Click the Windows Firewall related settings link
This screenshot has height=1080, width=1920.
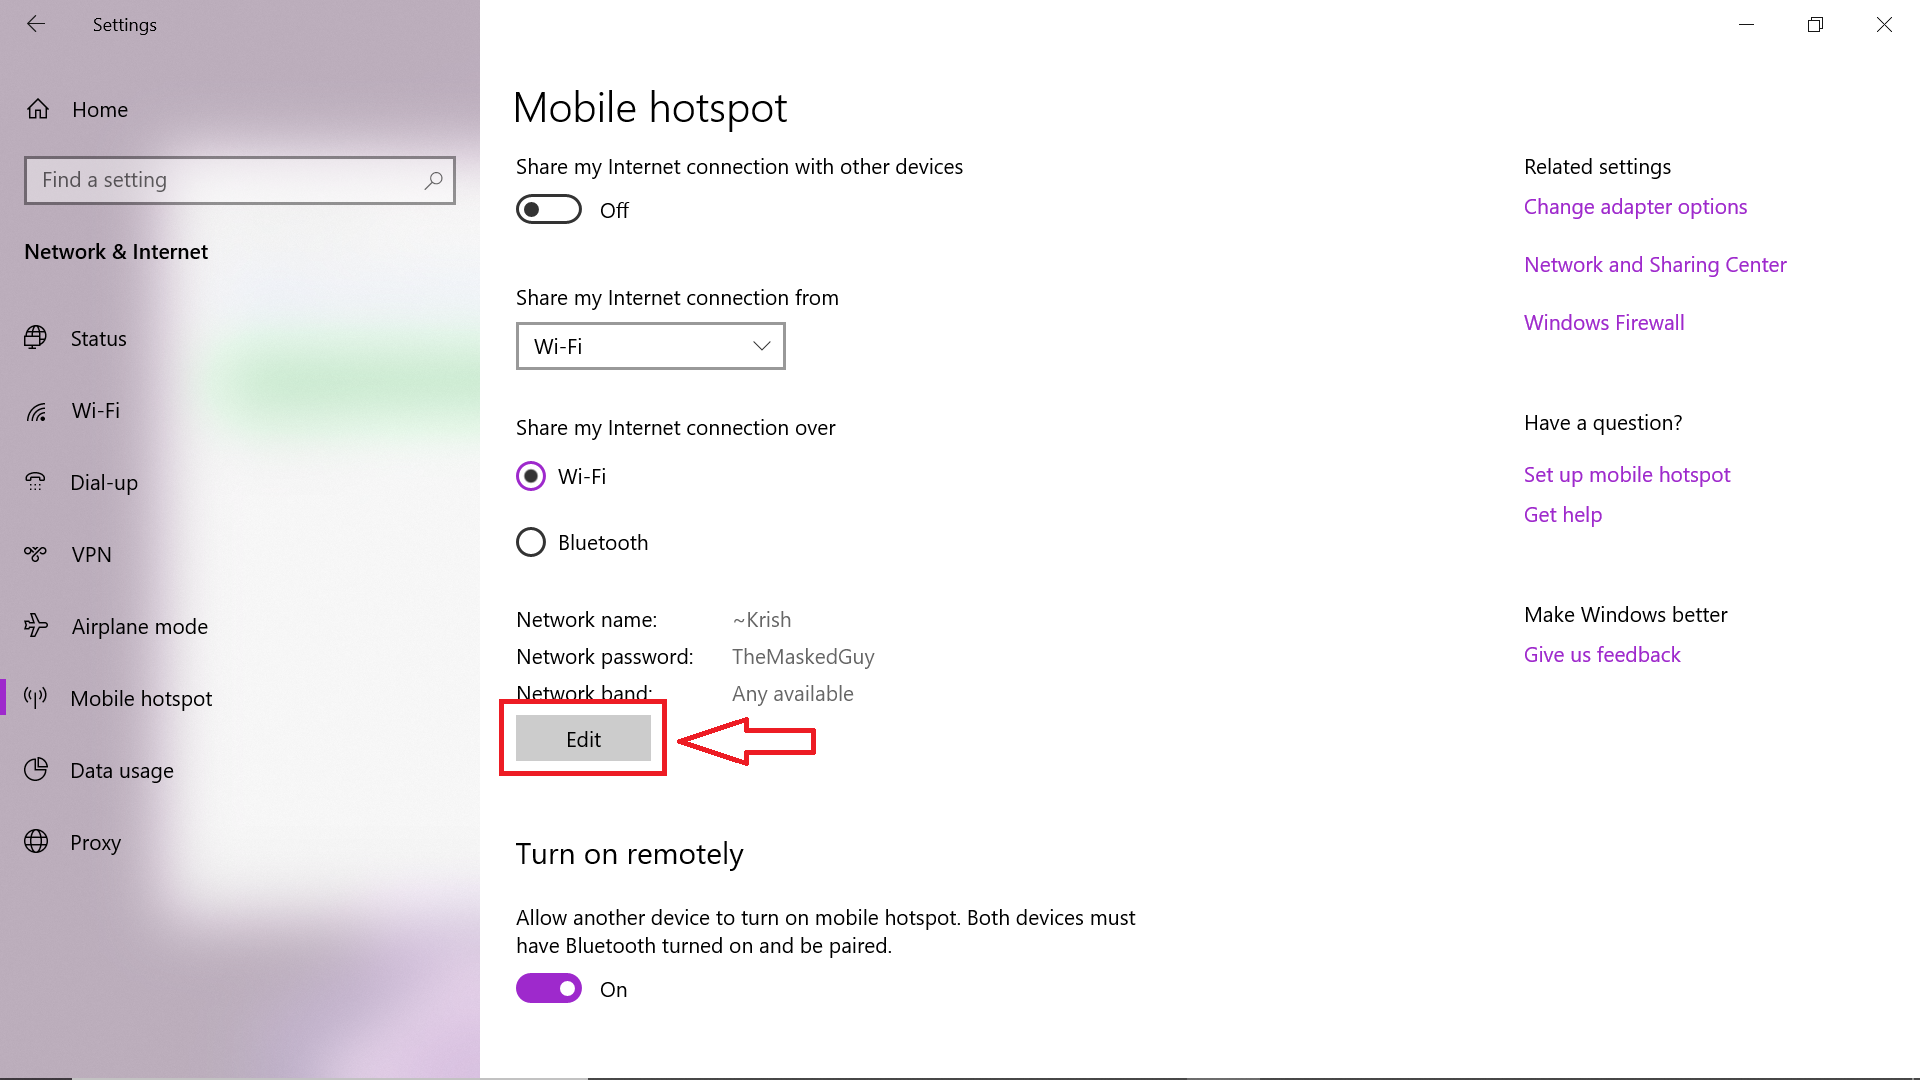click(1604, 322)
